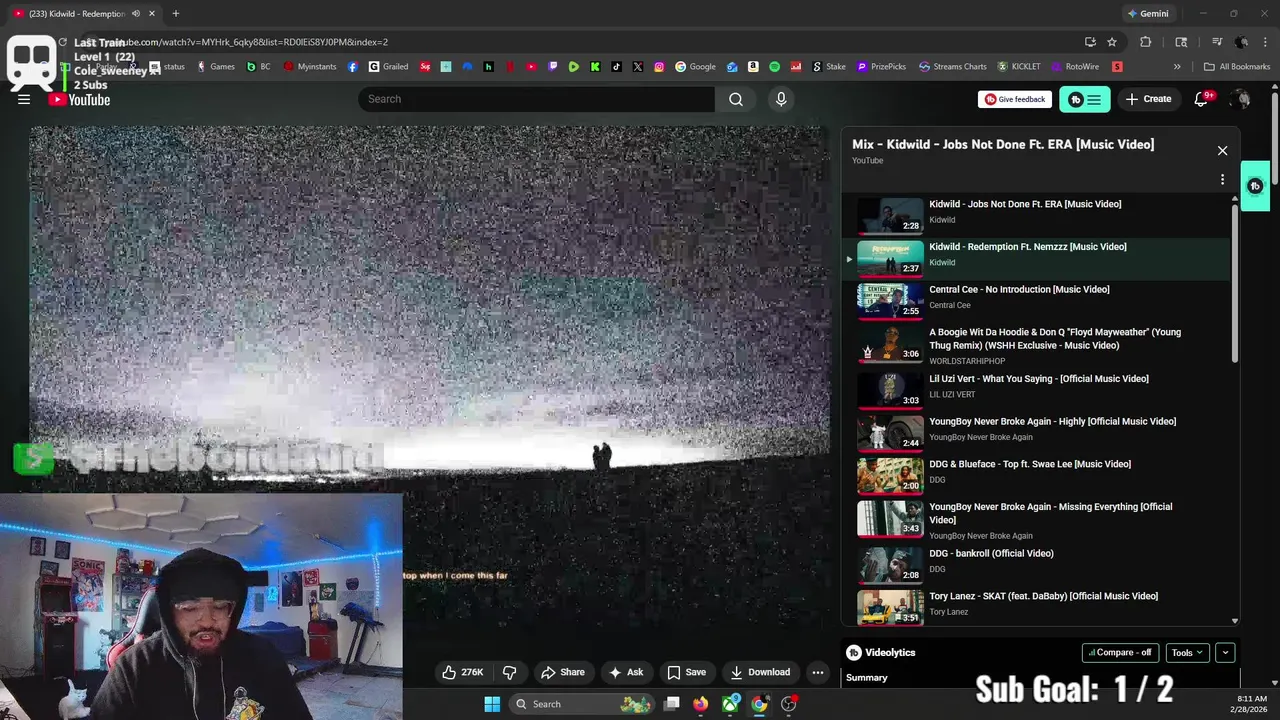
Task: Open more actions ellipsis below the video
Action: pyautogui.click(x=818, y=672)
